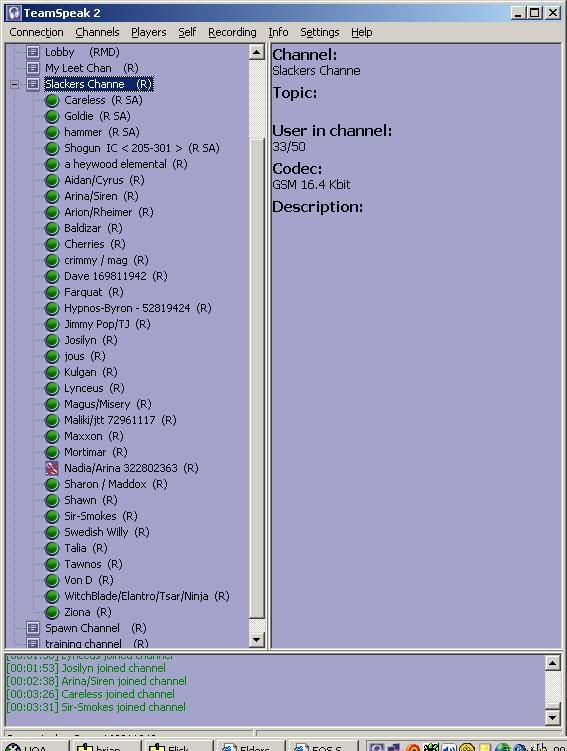
Task: Click log entry 'Josilyn joined channel'
Action: [86, 668]
